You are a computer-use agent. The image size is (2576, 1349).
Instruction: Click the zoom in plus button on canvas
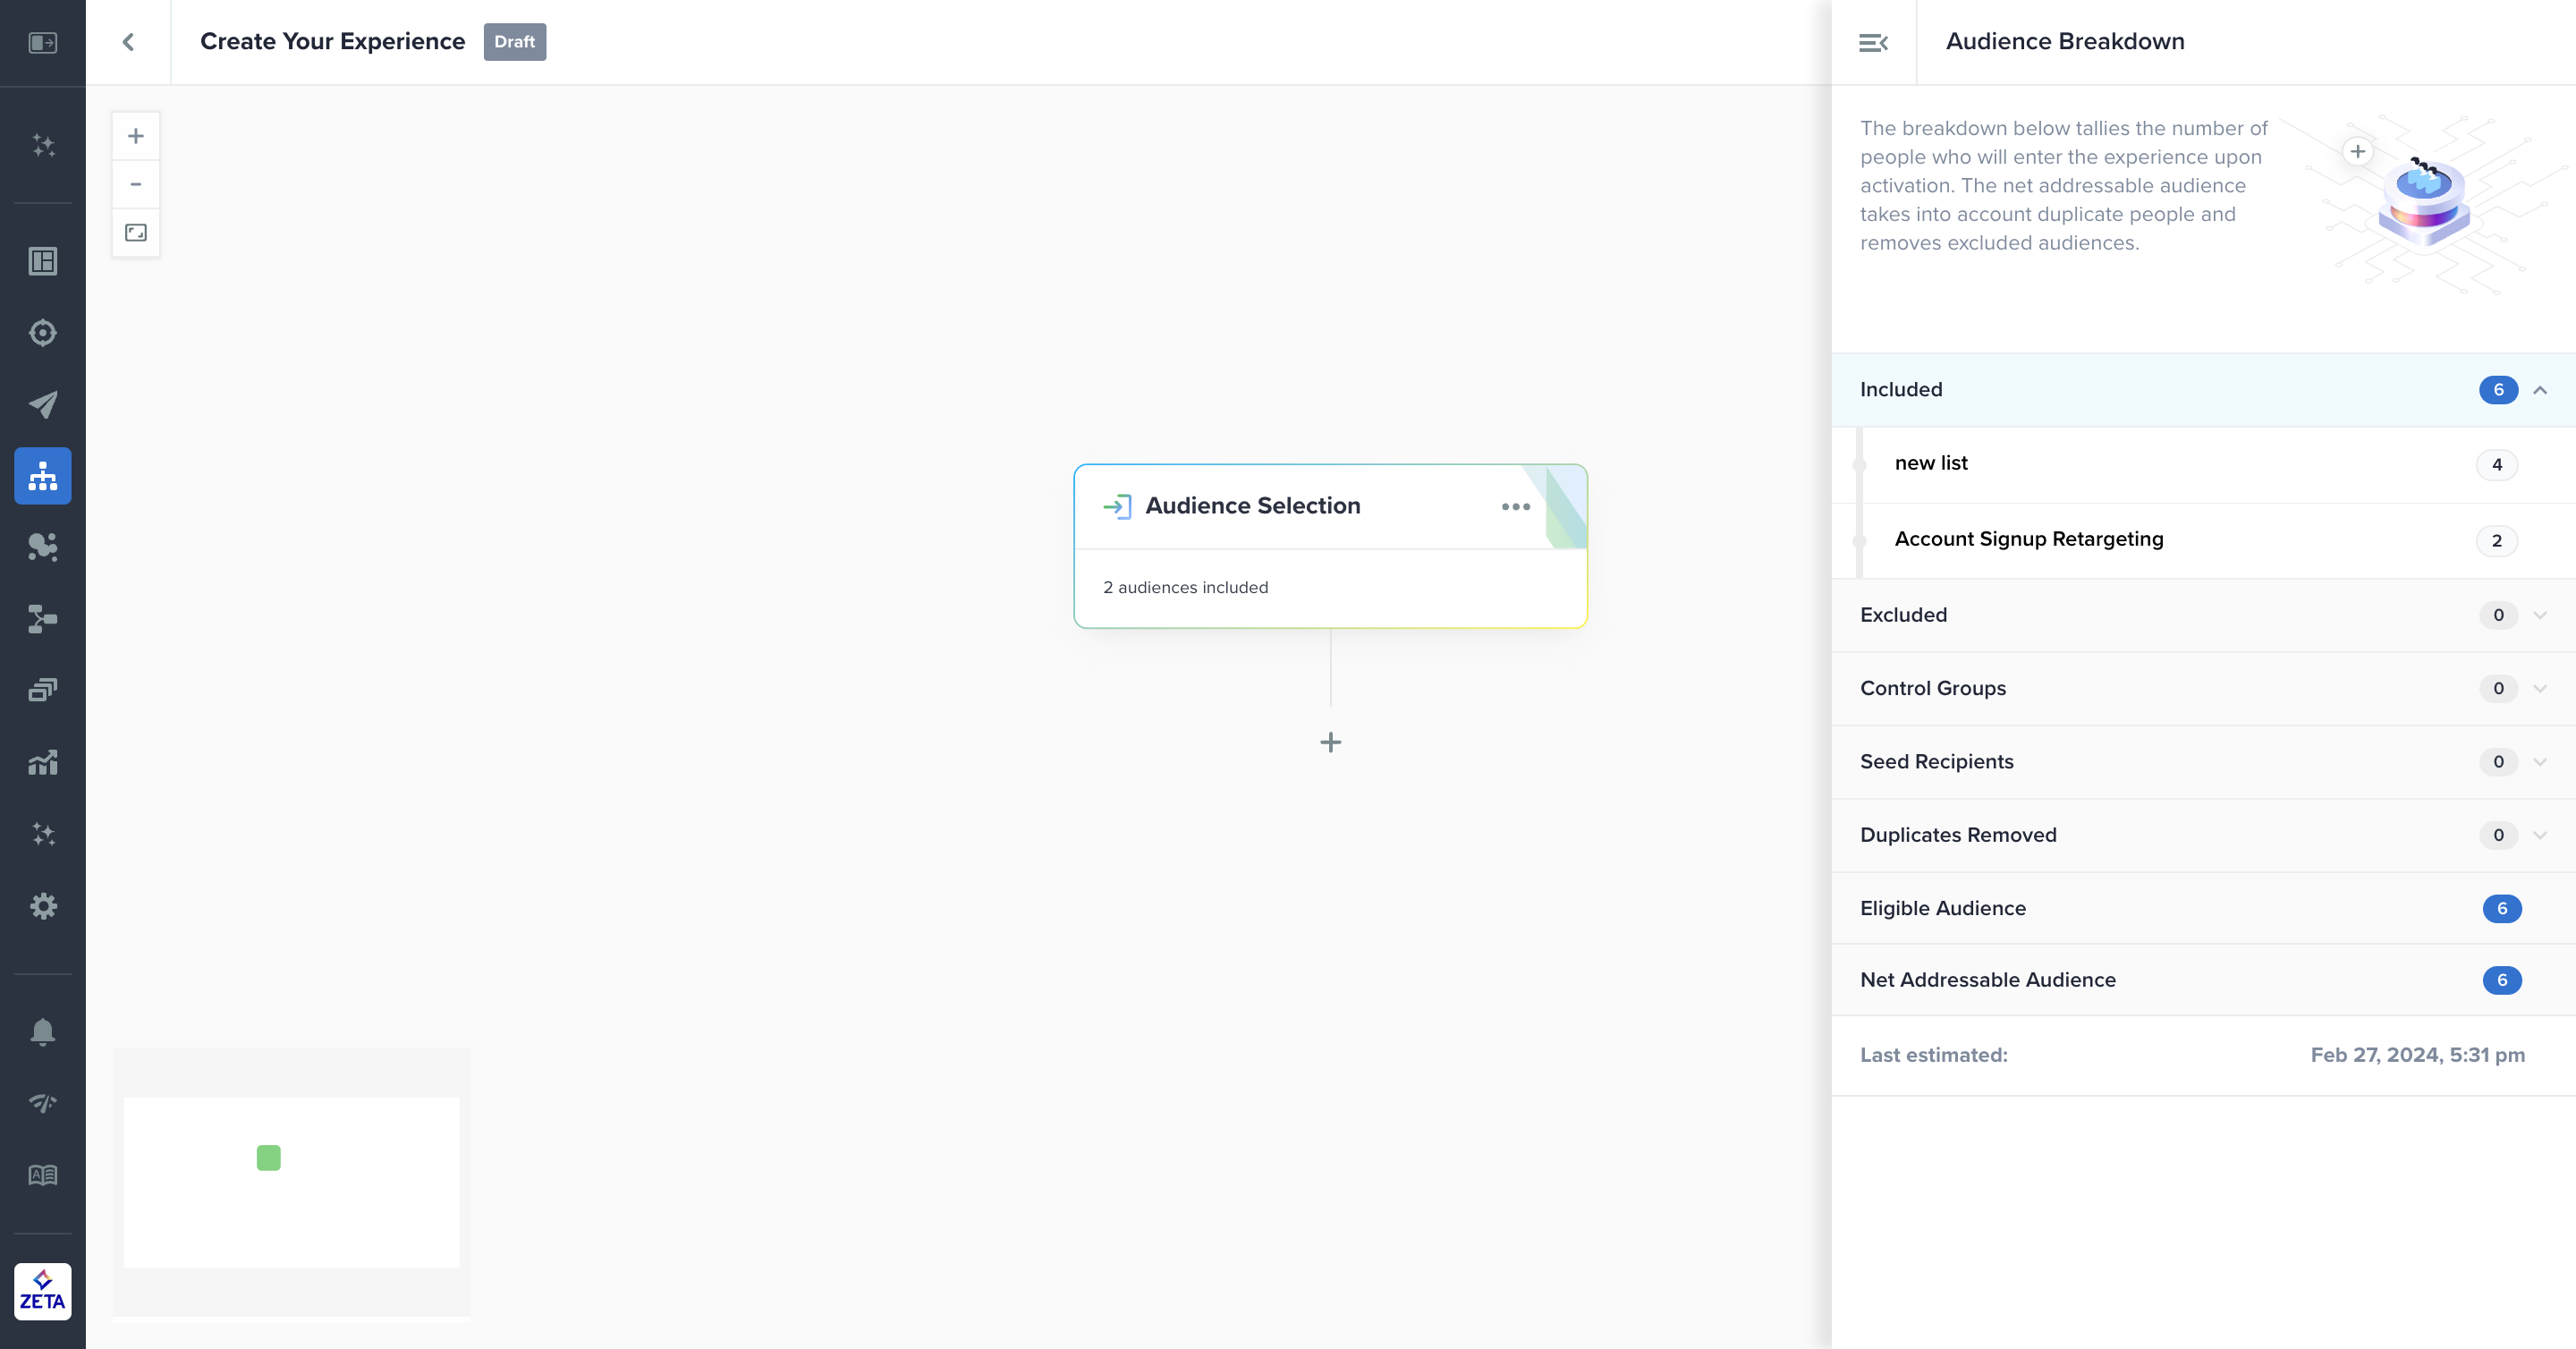click(x=136, y=136)
